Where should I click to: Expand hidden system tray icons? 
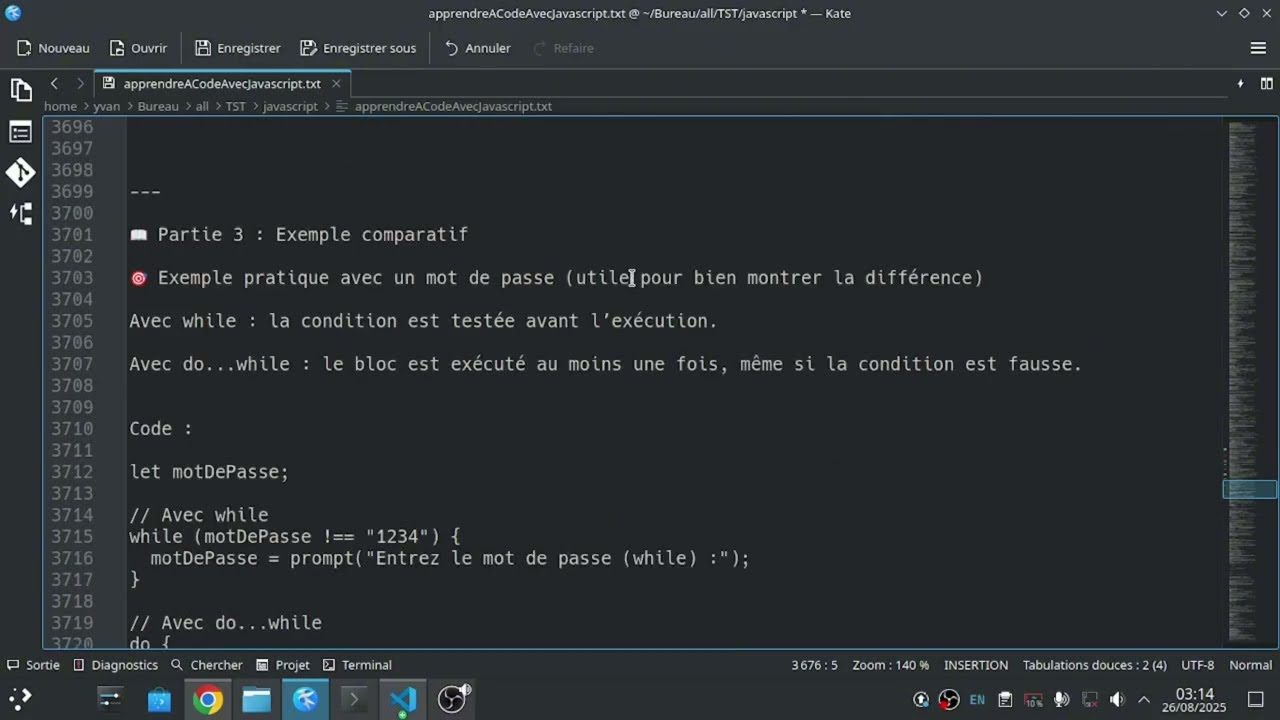(x=1144, y=700)
